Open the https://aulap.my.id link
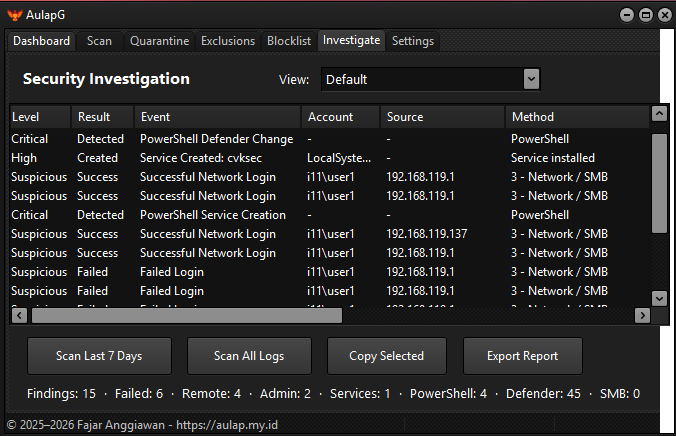The width and height of the screenshot is (676, 436). pyautogui.click(x=227, y=425)
